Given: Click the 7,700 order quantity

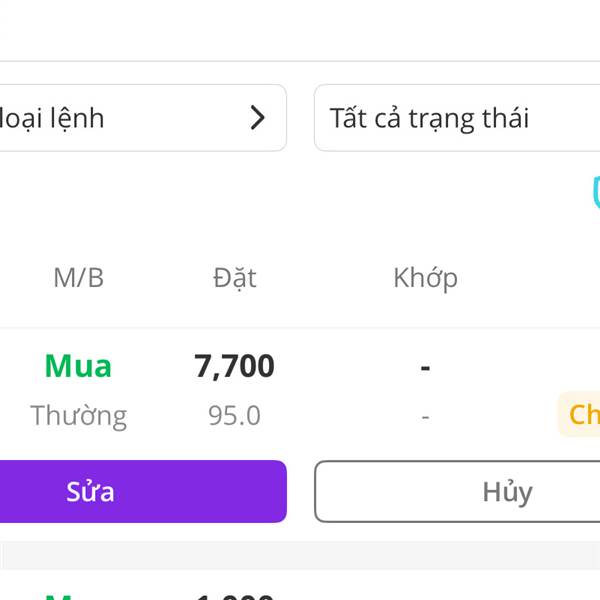Looking at the screenshot, I should pyautogui.click(x=234, y=367).
